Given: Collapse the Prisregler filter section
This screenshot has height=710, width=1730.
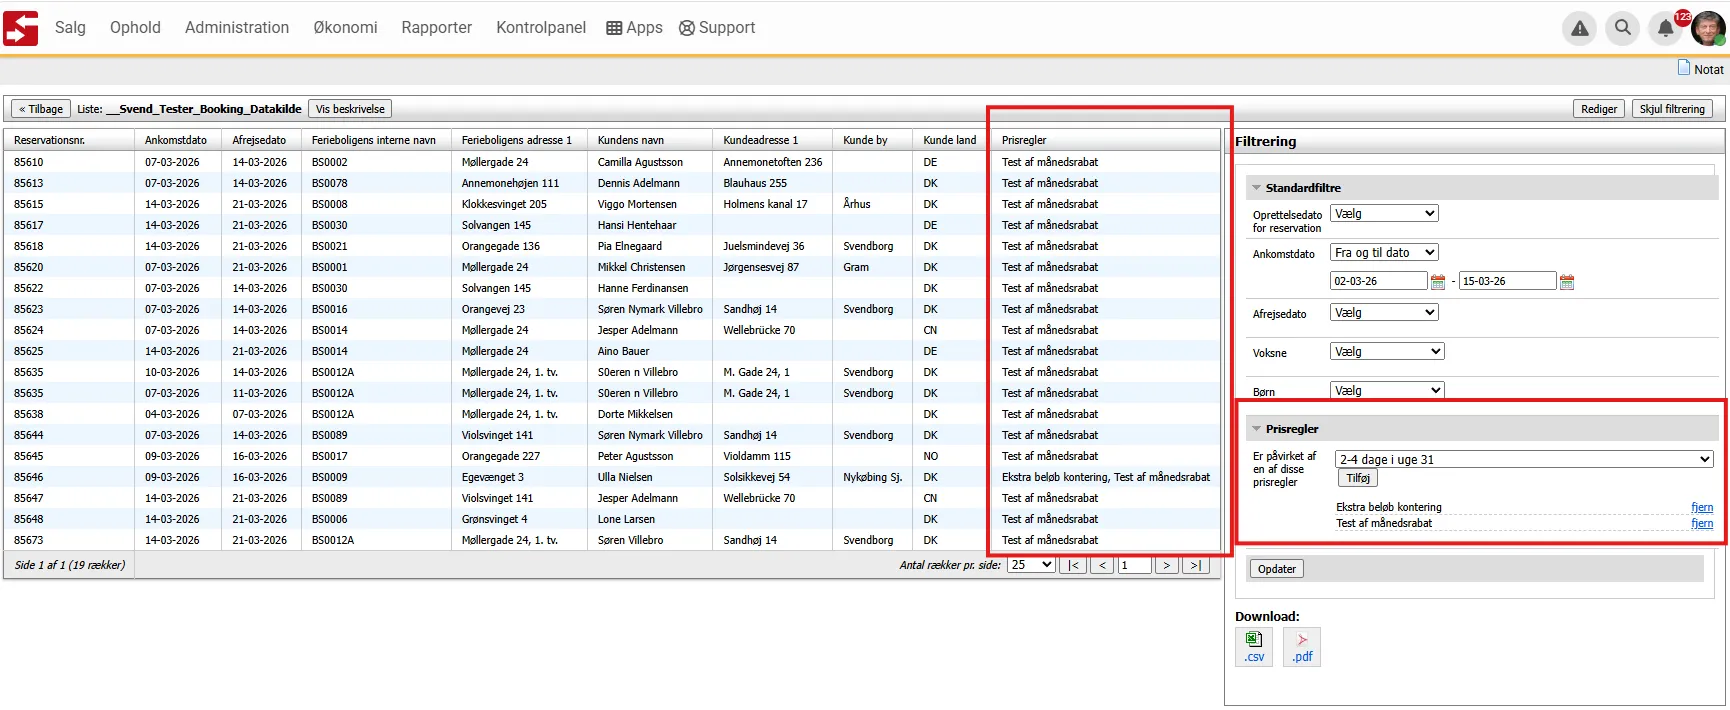Looking at the screenshot, I should tap(1257, 429).
